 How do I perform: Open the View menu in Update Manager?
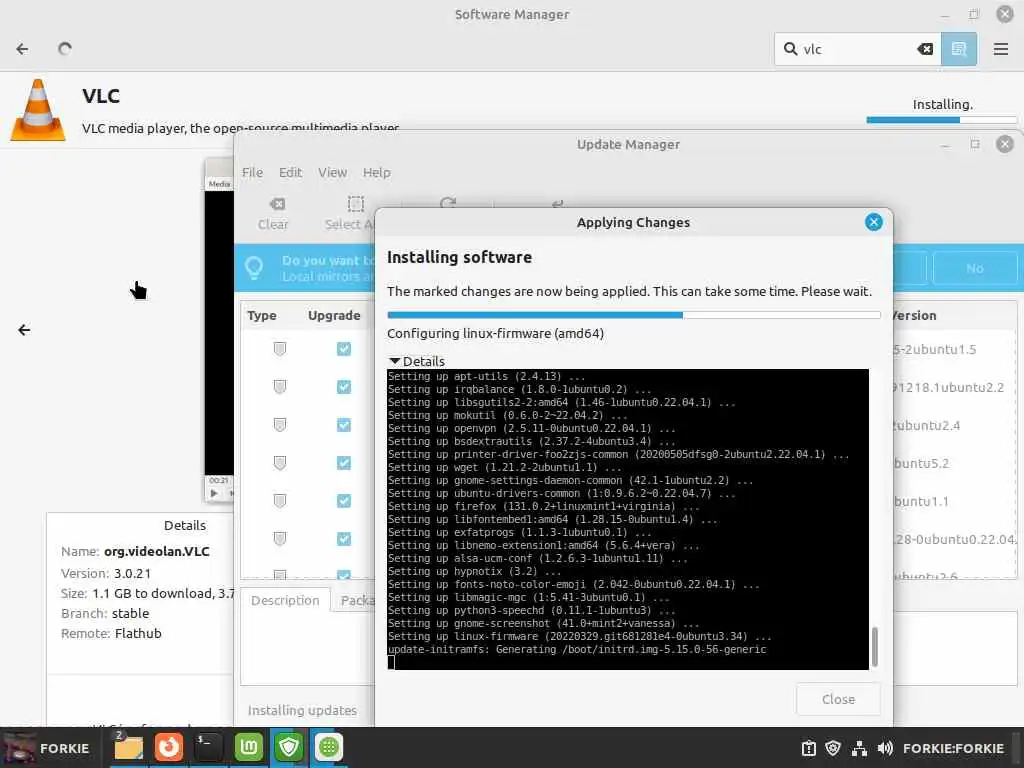(332, 172)
